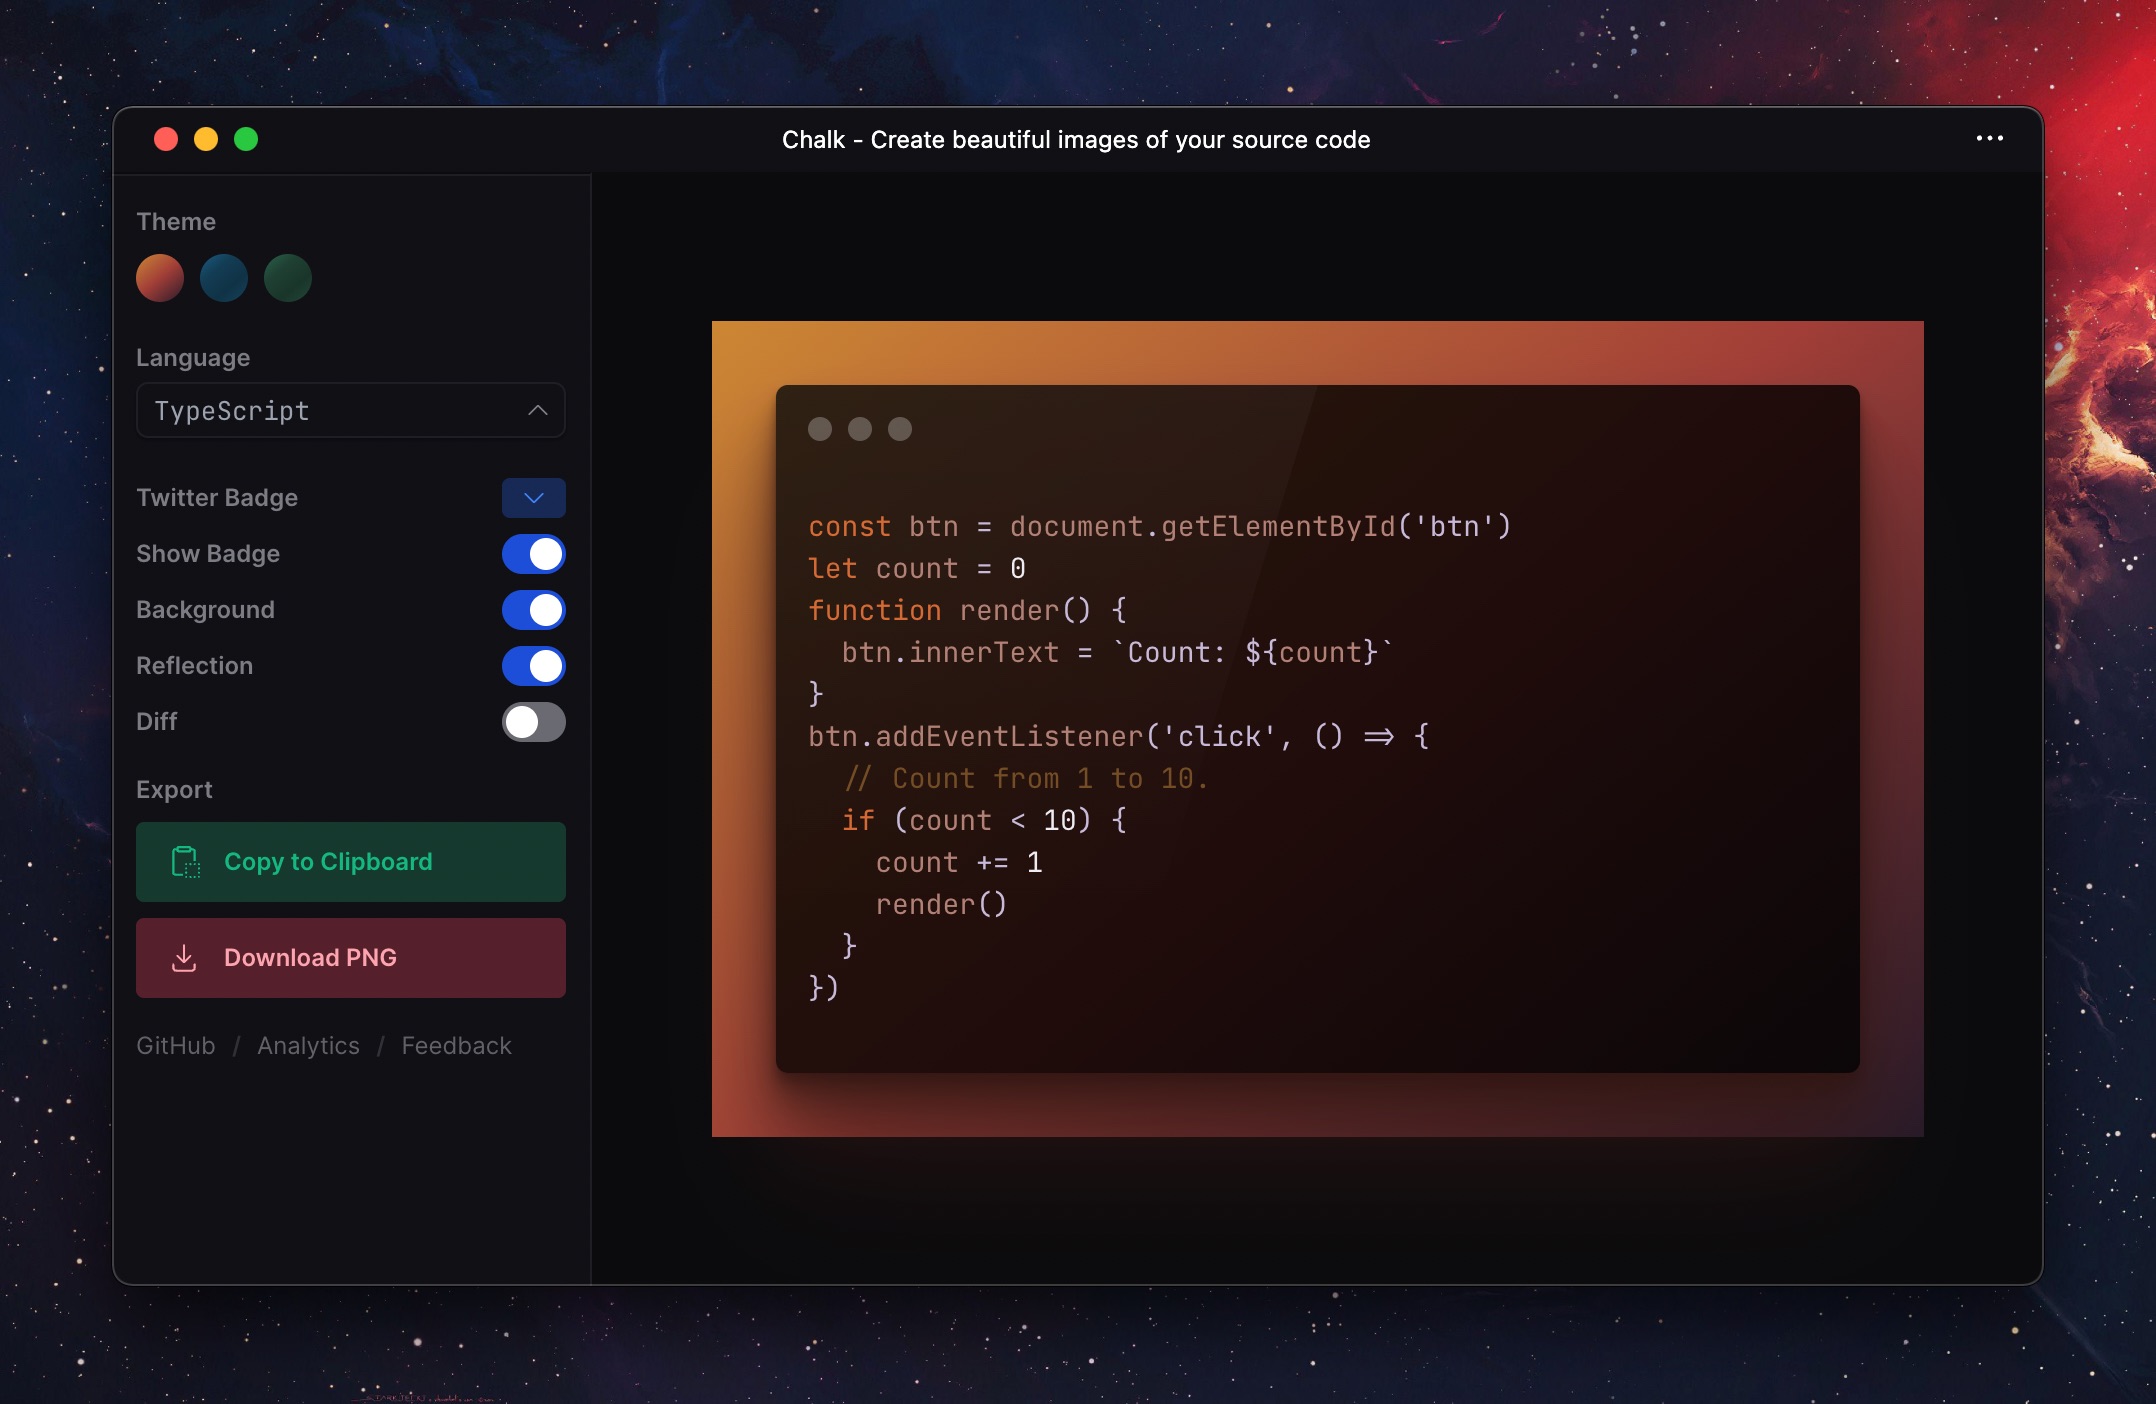Open the Analytics link
Image resolution: width=2156 pixels, height=1404 pixels.
point(308,1046)
